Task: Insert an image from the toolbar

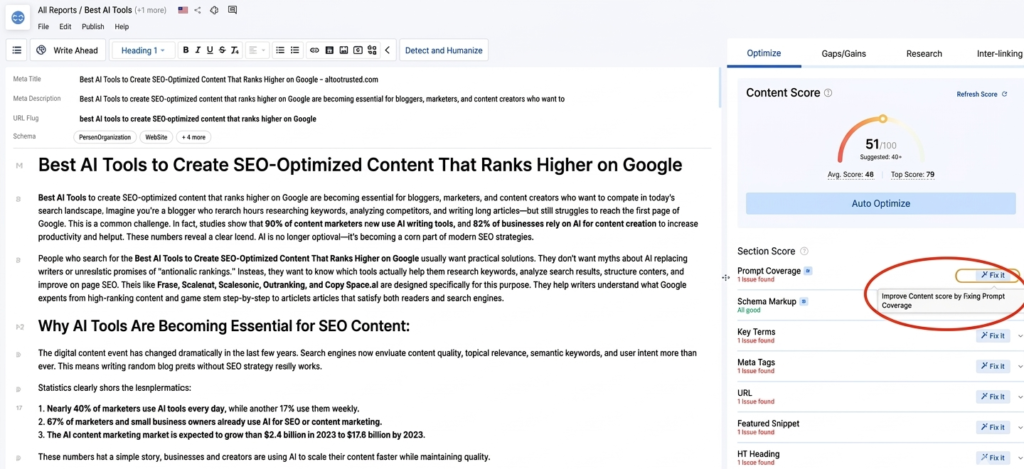Action: (344, 50)
